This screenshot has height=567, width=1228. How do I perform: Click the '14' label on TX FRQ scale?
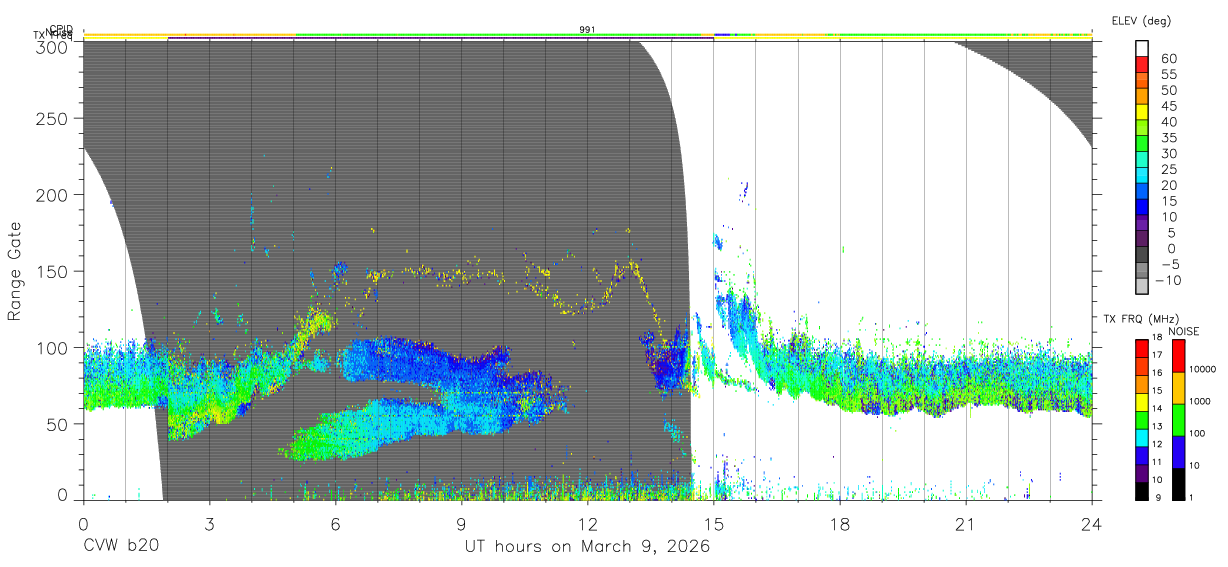point(1156,409)
